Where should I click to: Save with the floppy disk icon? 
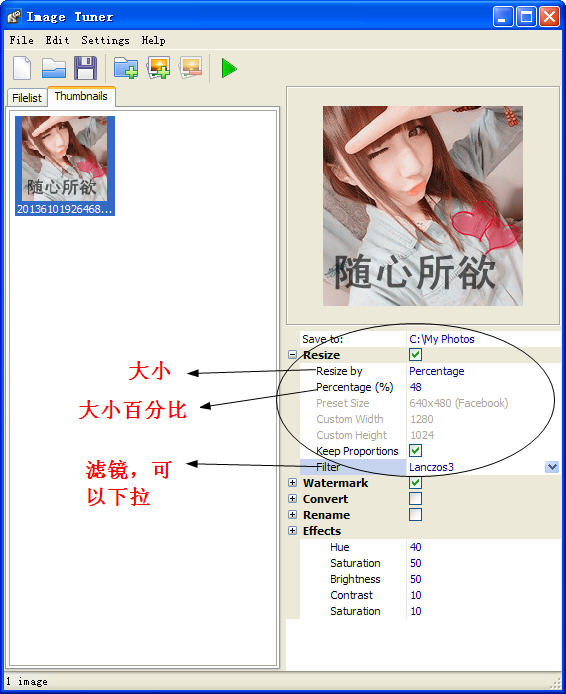click(85, 68)
